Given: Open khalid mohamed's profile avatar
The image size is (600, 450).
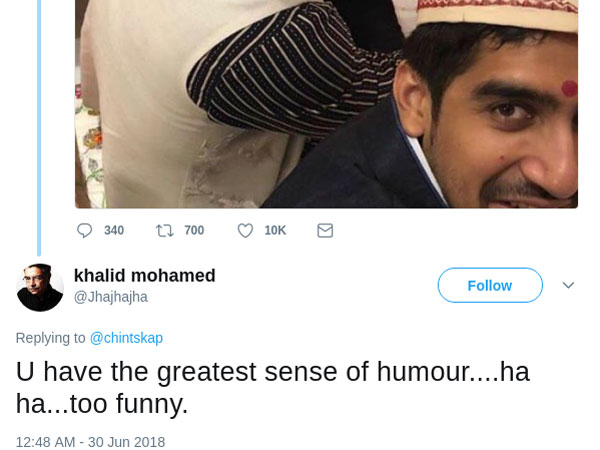Looking at the screenshot, I should point(40,287).
